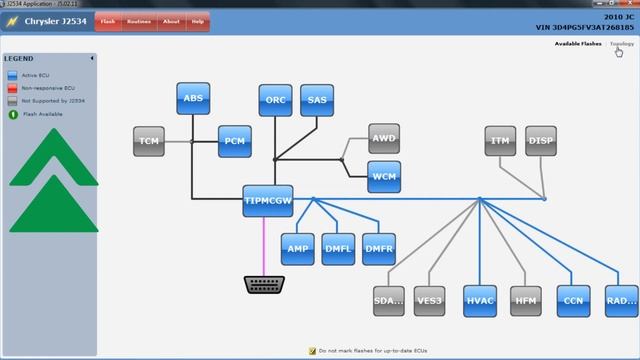Open the Routines menu
The image size is (640, 360).
[139, 22]
